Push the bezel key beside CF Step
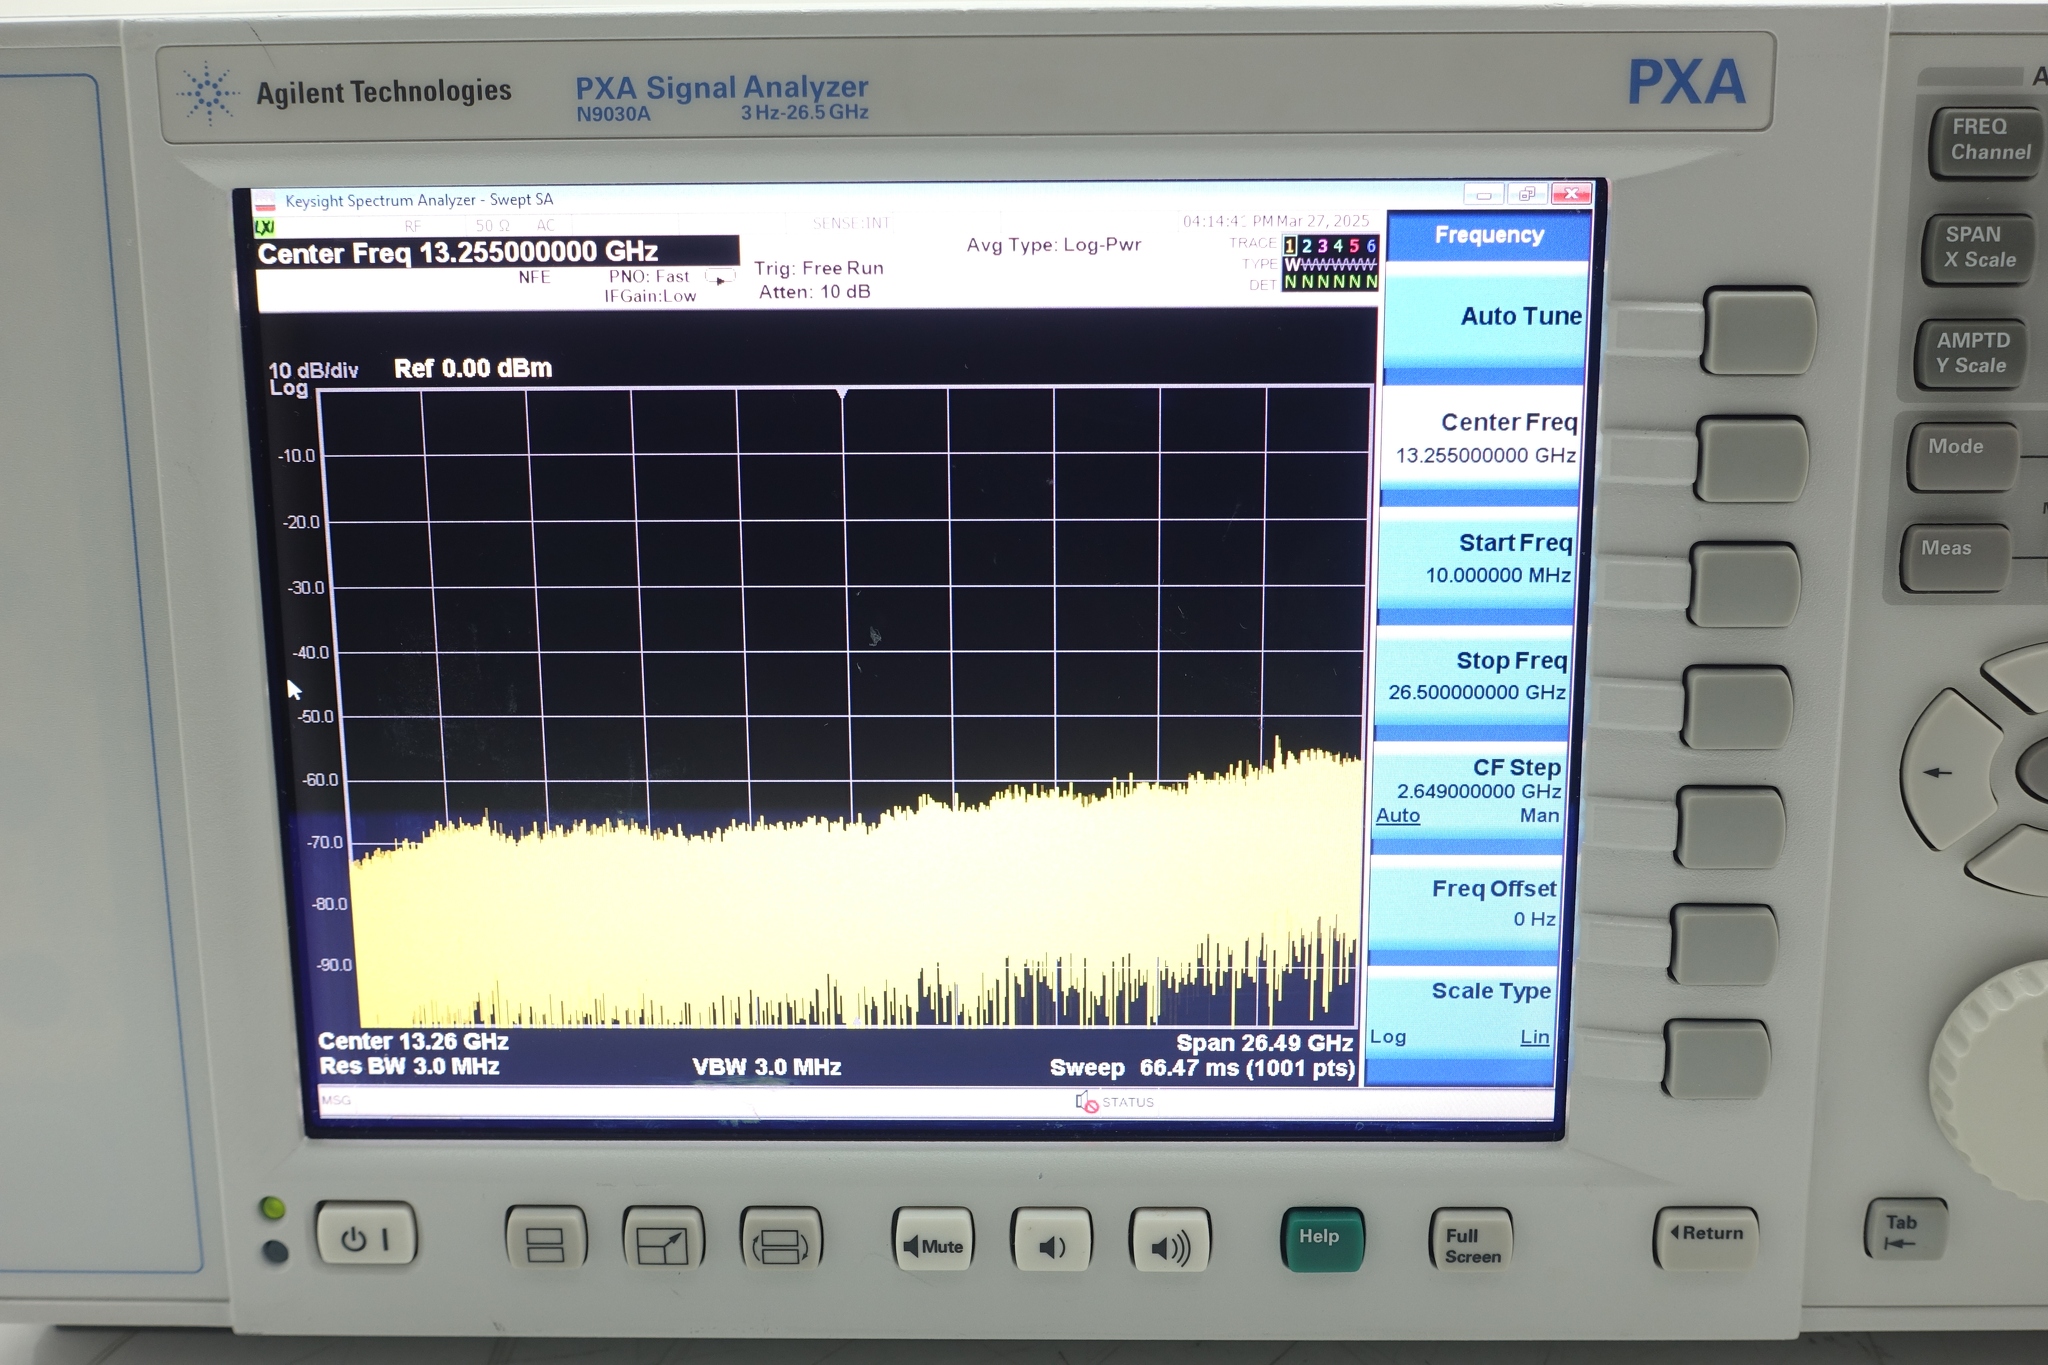This screenshot has width=2048, height=1365. click(x=1731, y=826)
